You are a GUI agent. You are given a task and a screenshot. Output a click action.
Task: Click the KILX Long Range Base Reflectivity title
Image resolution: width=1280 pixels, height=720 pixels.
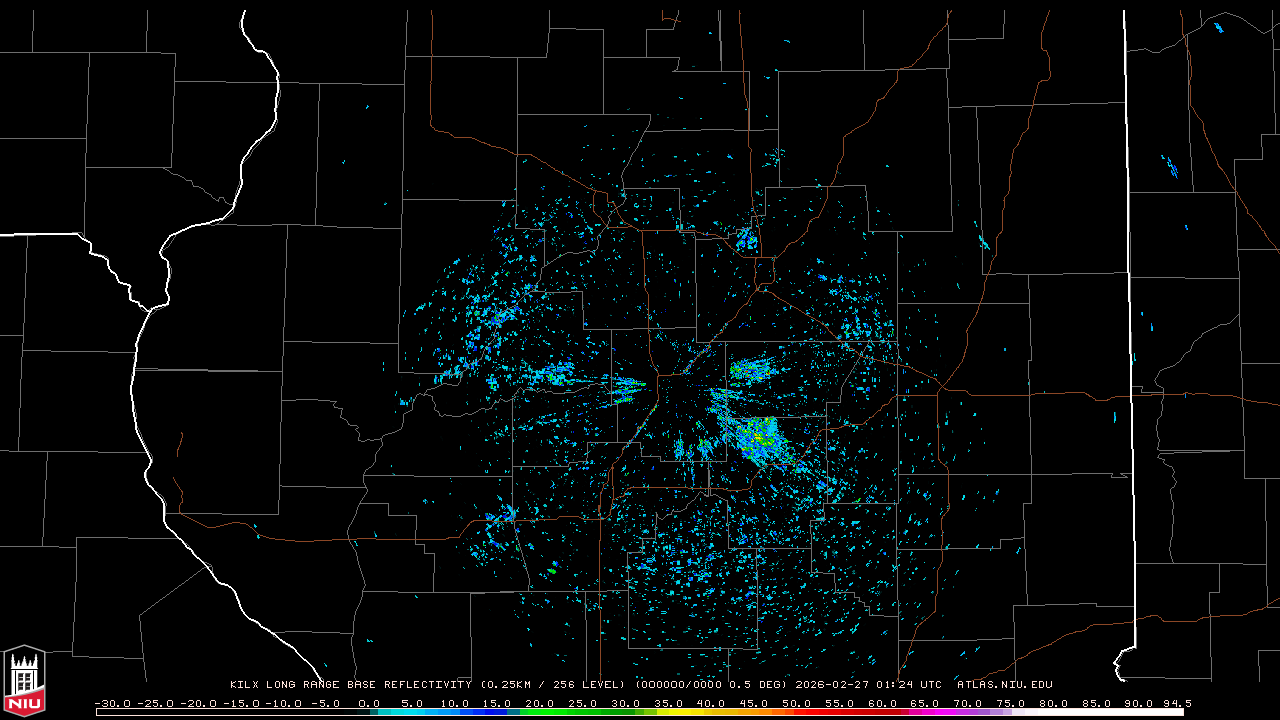coord(350,685)
